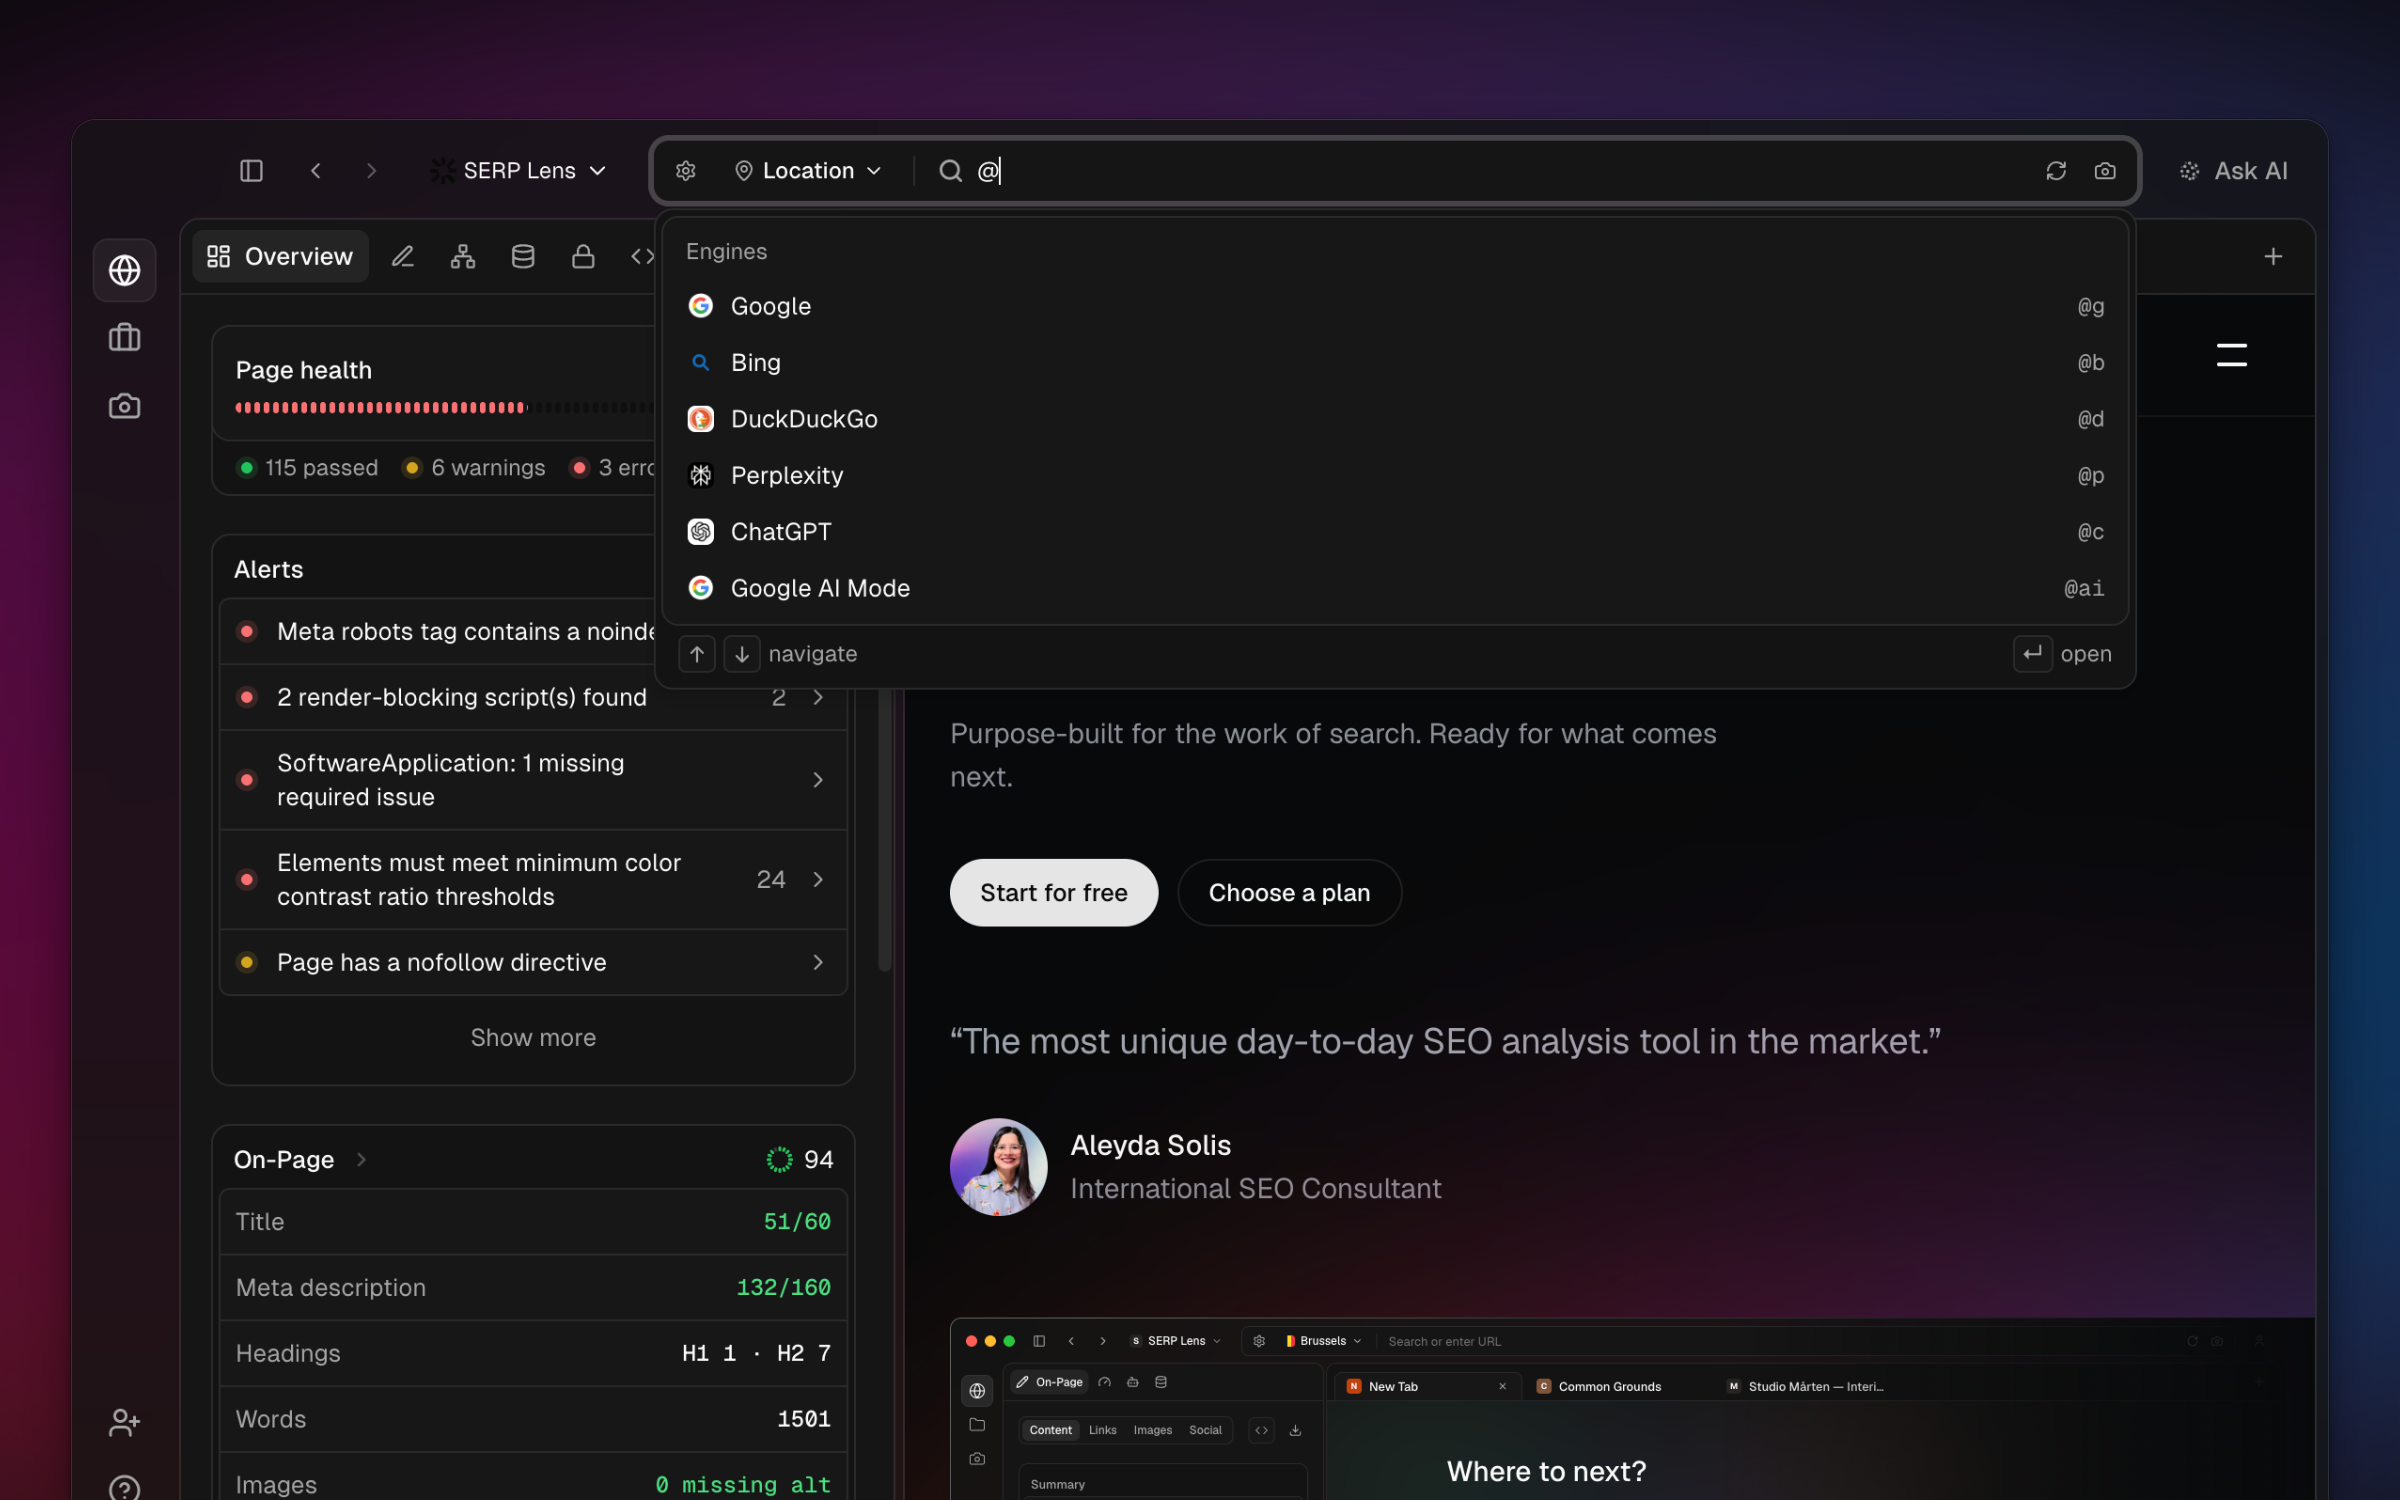This screenshot has width=2400, height=1500.
Task: Click the On-Page score ring 94
Action: (779, 1159)
